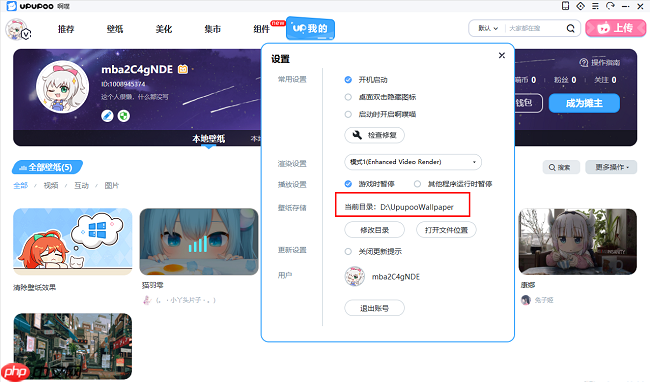This screenshot has width=650, height=382.
Task: Click author avatar under 康娜 wallpaper
Action: pyautogui.click(x=526, y=300)
